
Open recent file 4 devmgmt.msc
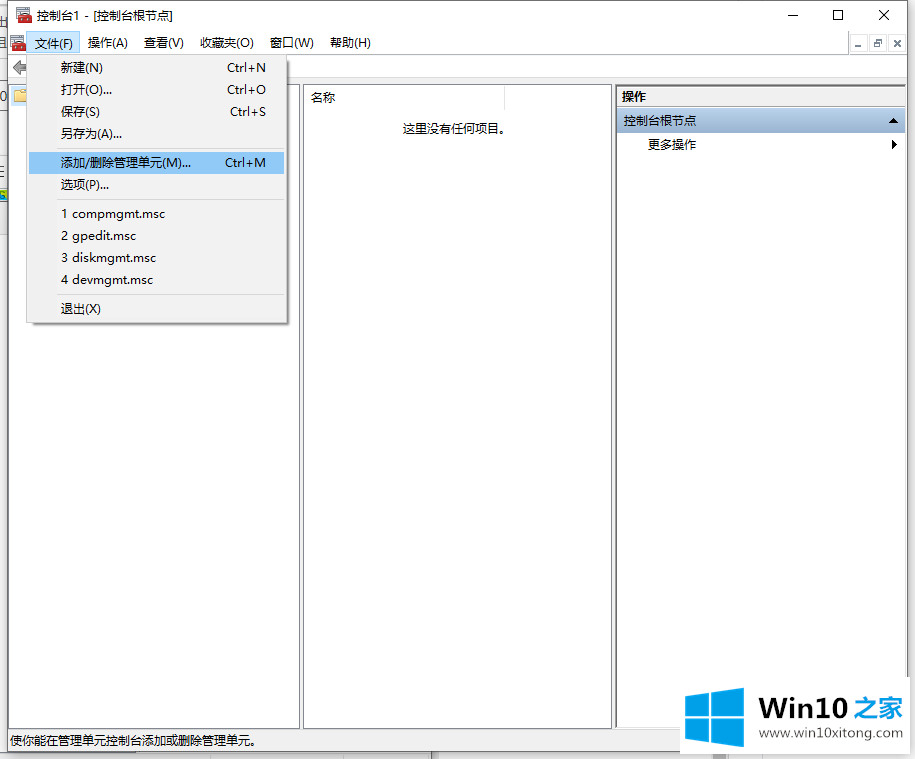point(156,280)
